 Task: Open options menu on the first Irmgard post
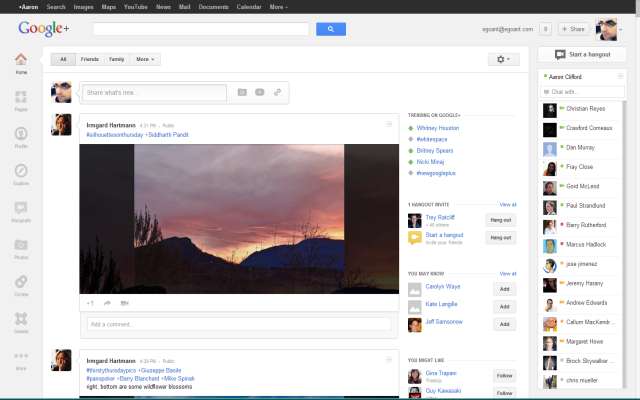389,124
